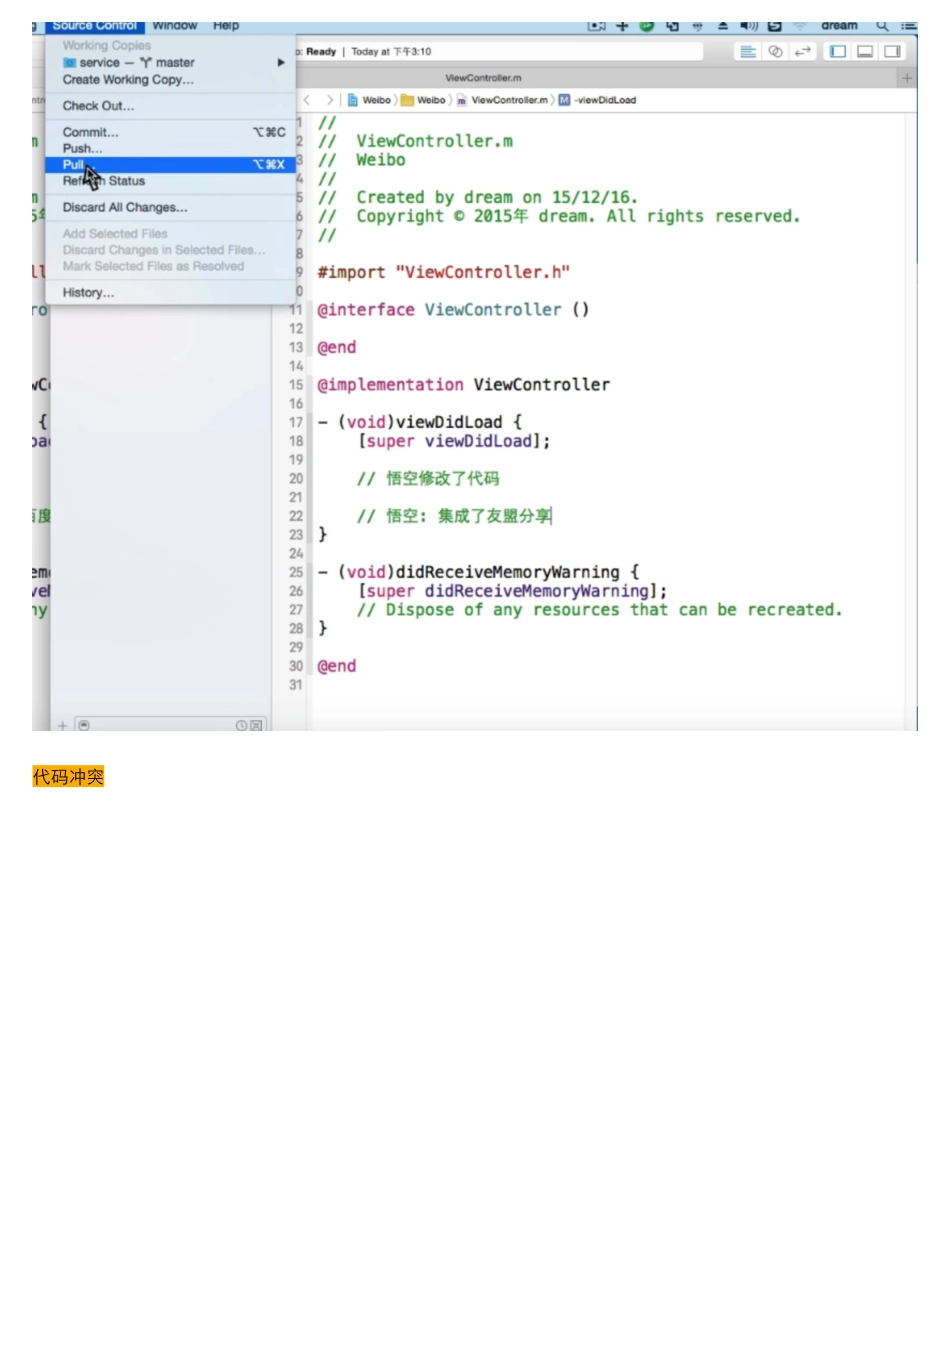This screenshot has height=1345, width=950.
Task: Switch to the Assistant editor
Action: (775, 52)
